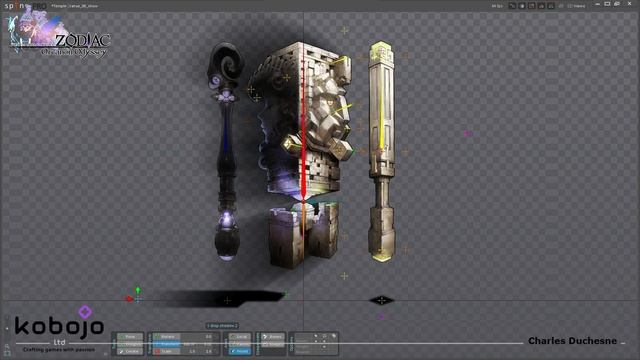Click the Scale X value field
Screen dimensions: 640x360
[x=191, y=351]
